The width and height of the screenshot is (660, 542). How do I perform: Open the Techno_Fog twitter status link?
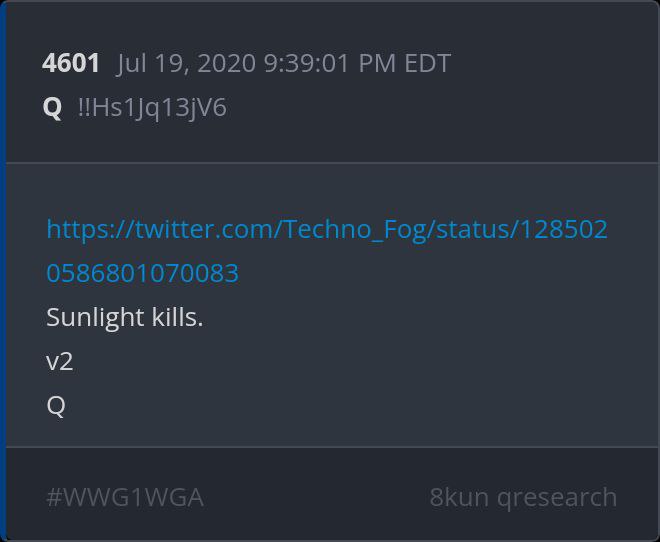(x=327, y=251)
